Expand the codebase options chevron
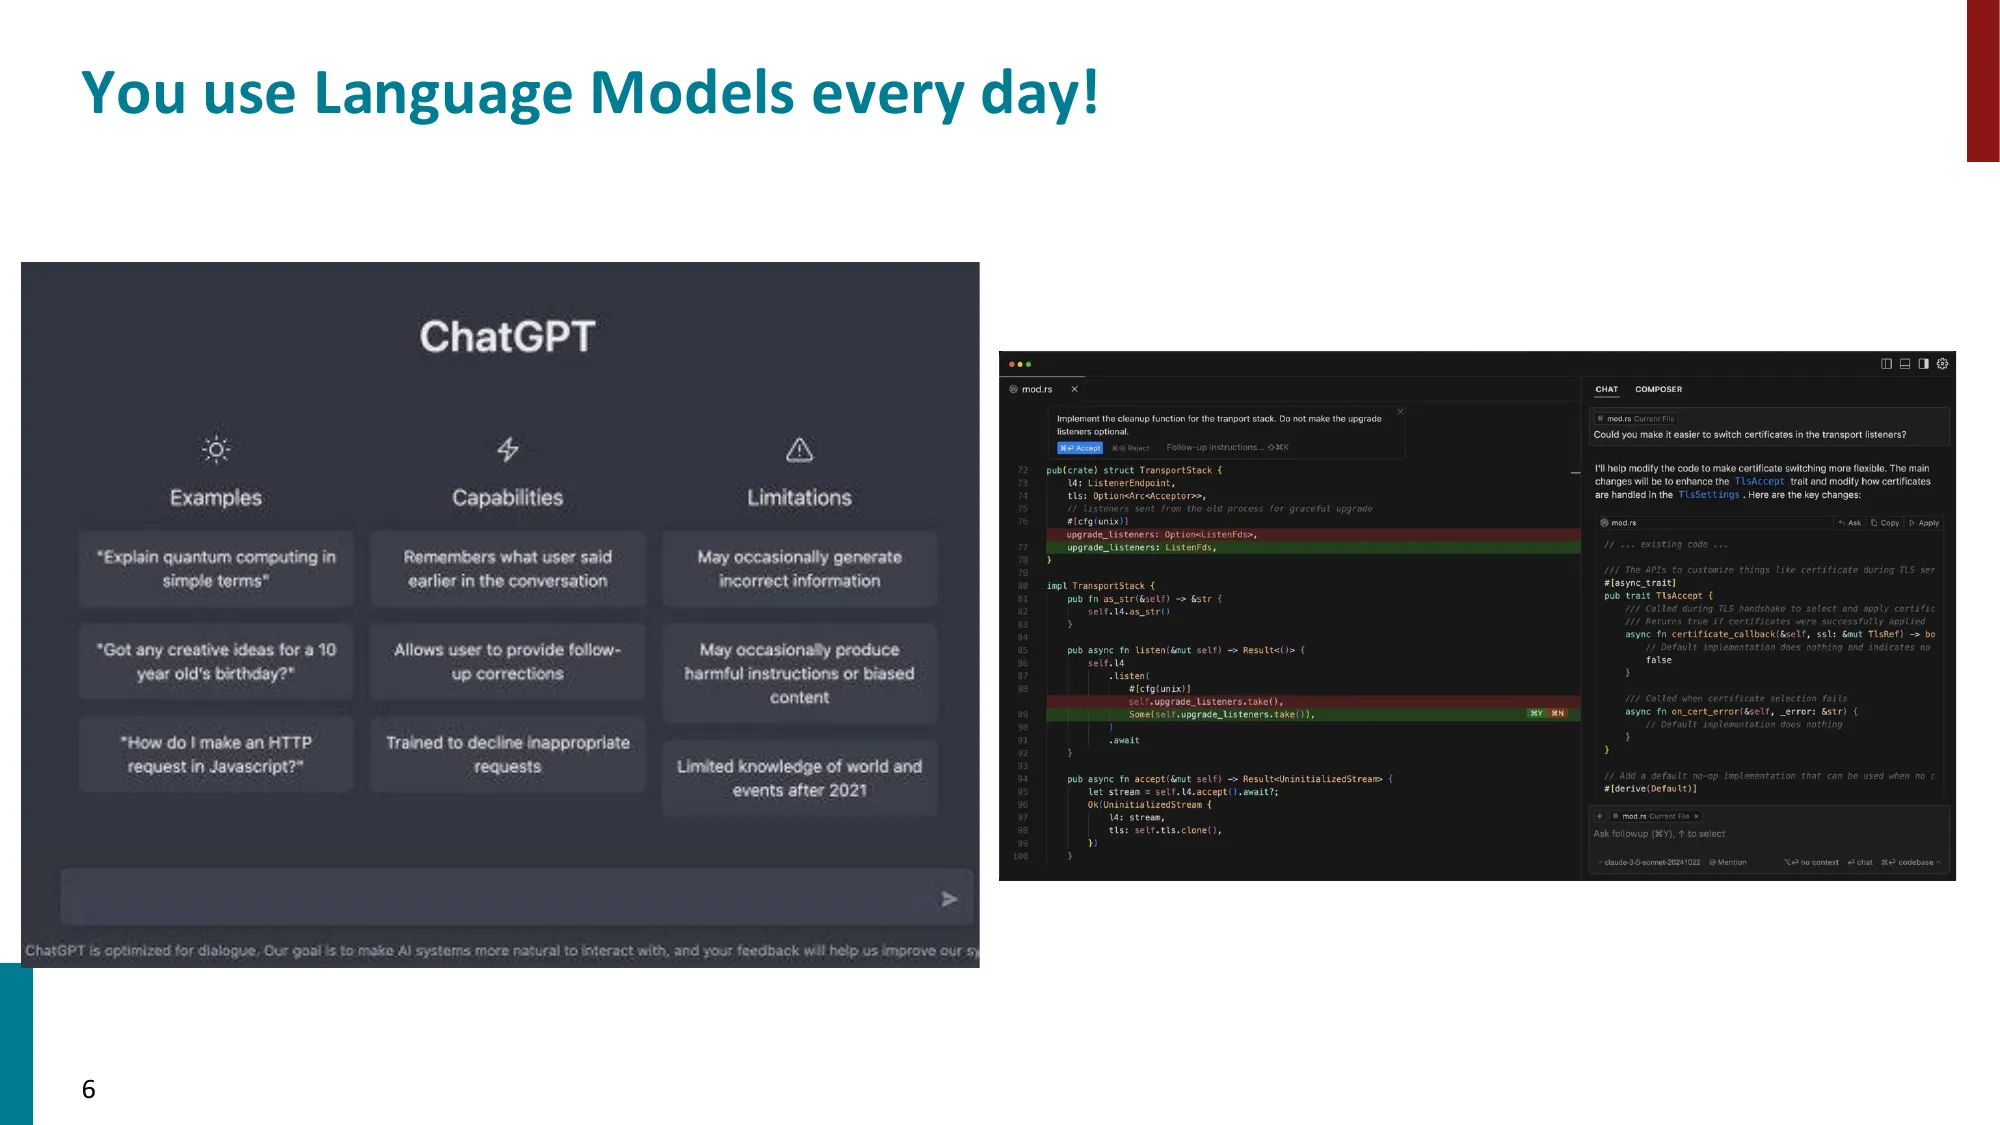 coord(1938,862)
